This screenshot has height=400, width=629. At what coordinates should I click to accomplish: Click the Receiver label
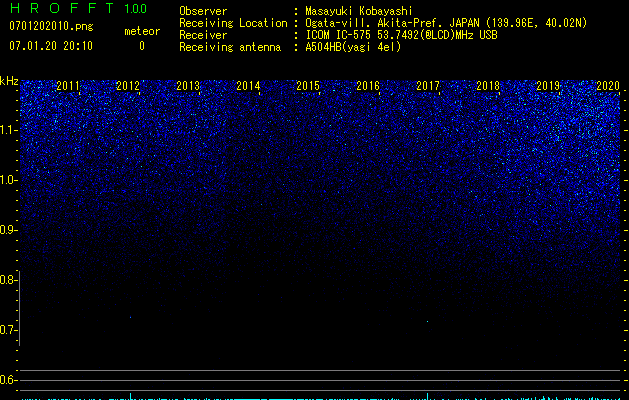click(203, 35)
